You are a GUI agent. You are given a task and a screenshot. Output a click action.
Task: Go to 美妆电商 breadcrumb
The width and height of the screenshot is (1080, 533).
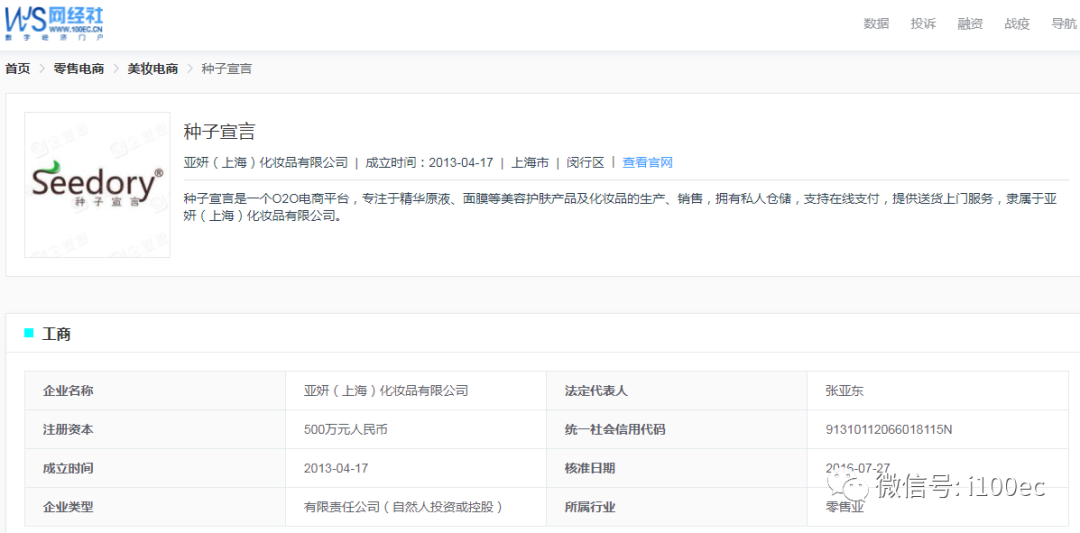tap(153, 69)
